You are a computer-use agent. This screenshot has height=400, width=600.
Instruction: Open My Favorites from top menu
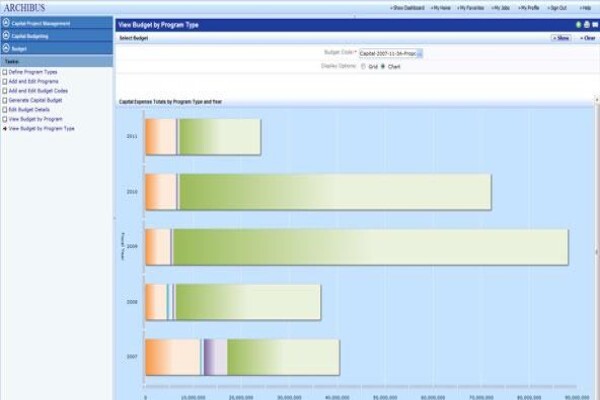coord(471,8)
